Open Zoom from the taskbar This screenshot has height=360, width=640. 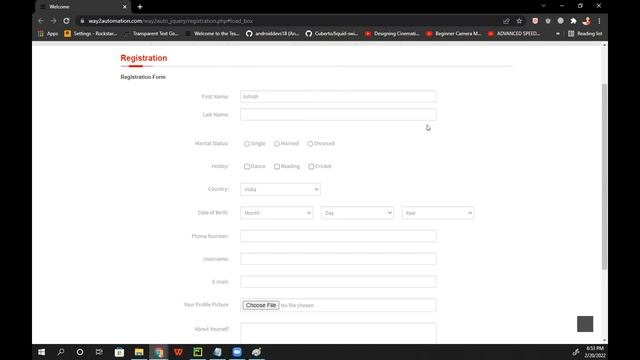click(237, 352)
